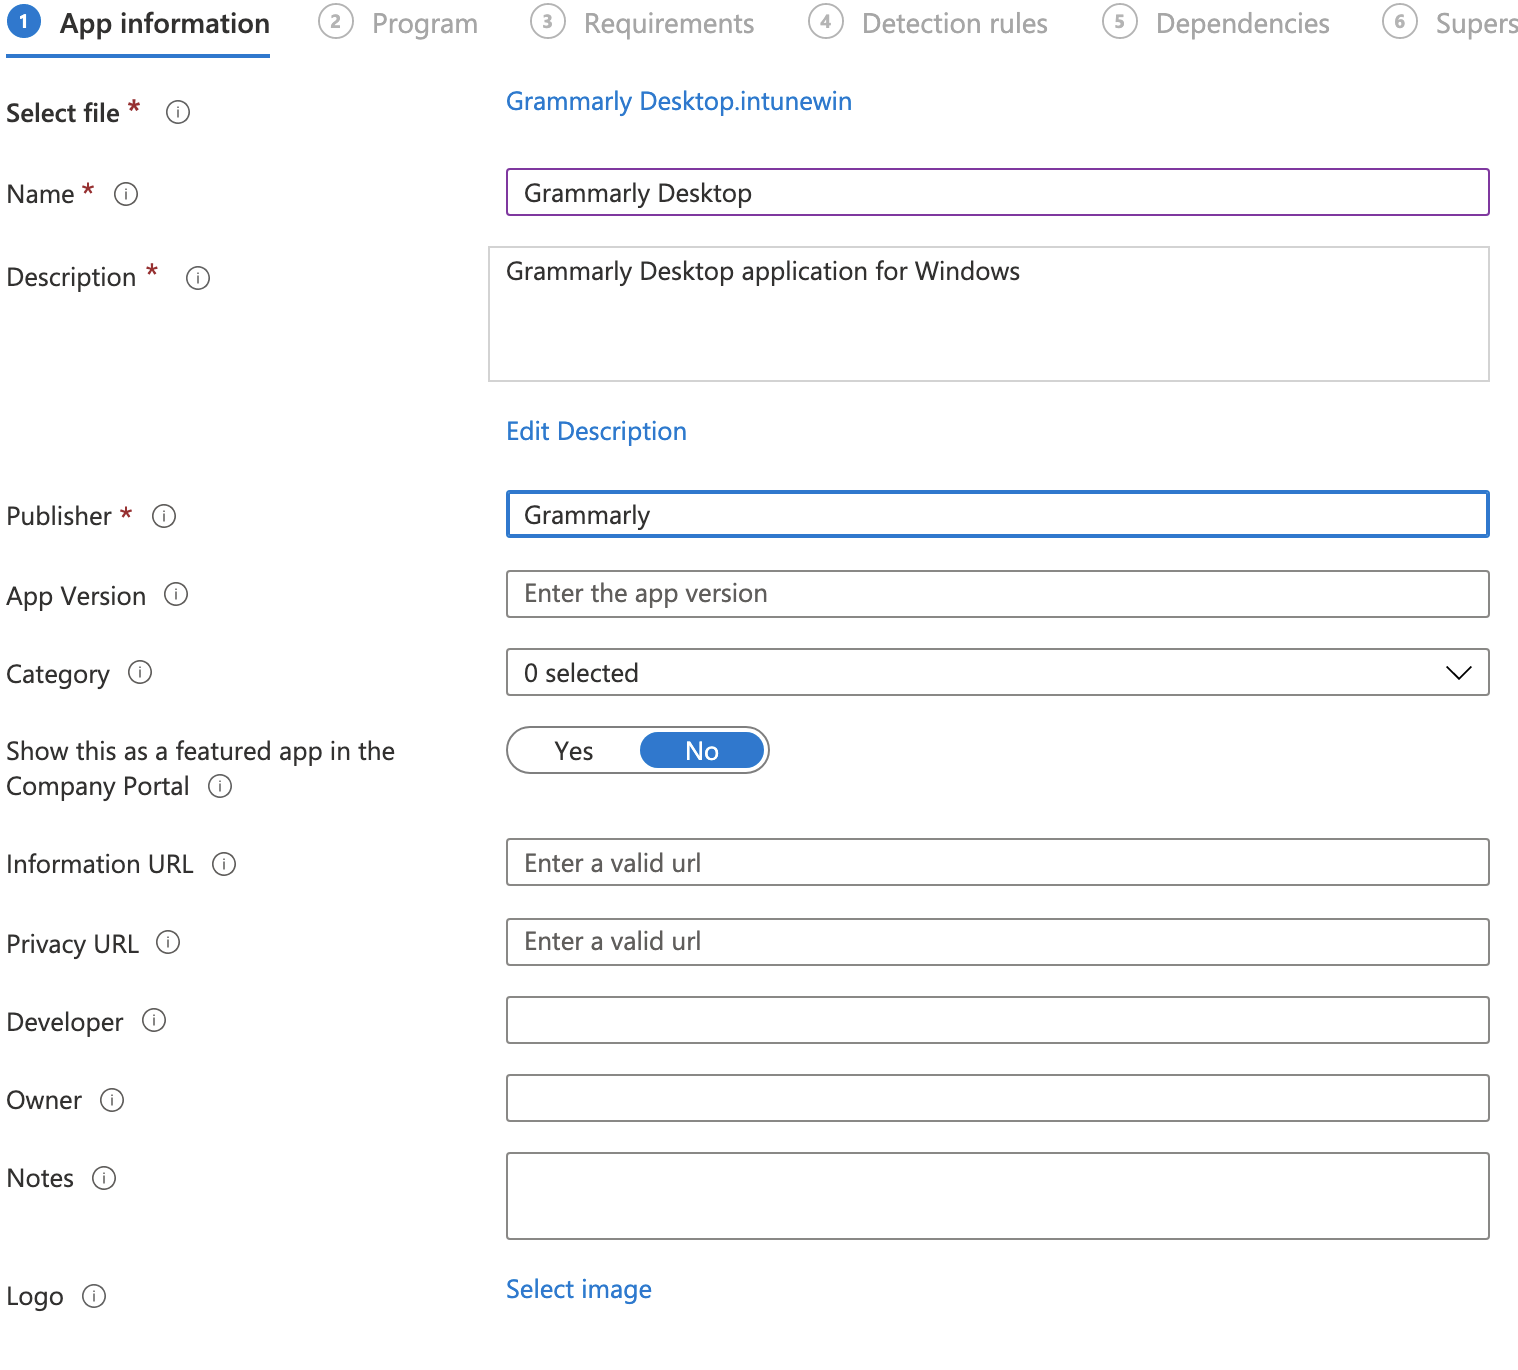Viewport: 1518px width, 1370px height.
Task: Click the Information URL info icon
Action: [224, 864]
